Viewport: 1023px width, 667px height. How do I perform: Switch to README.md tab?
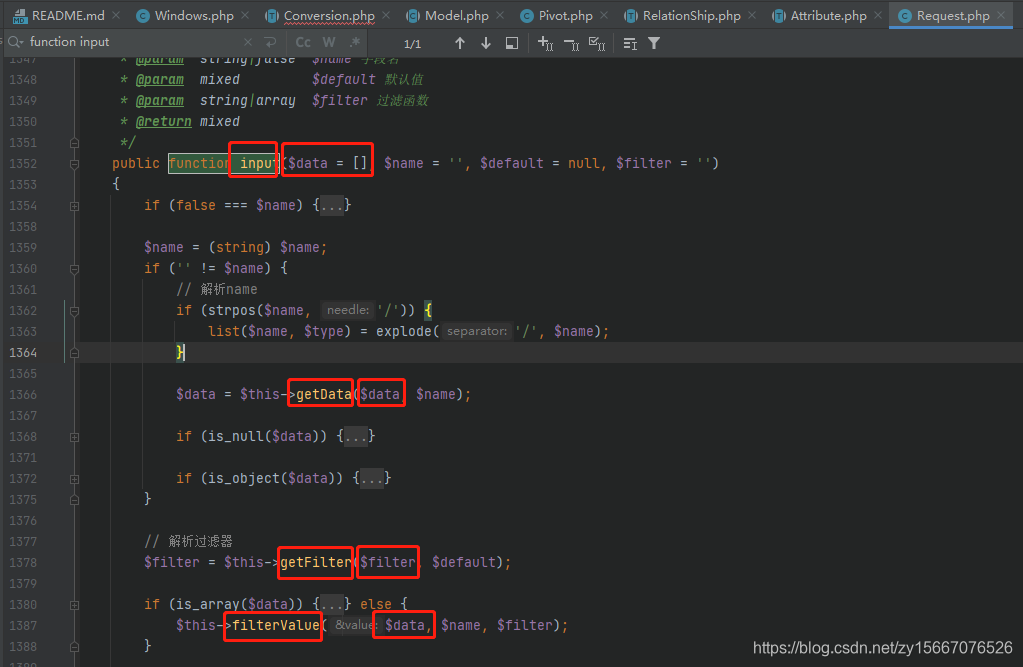point(68,16)
